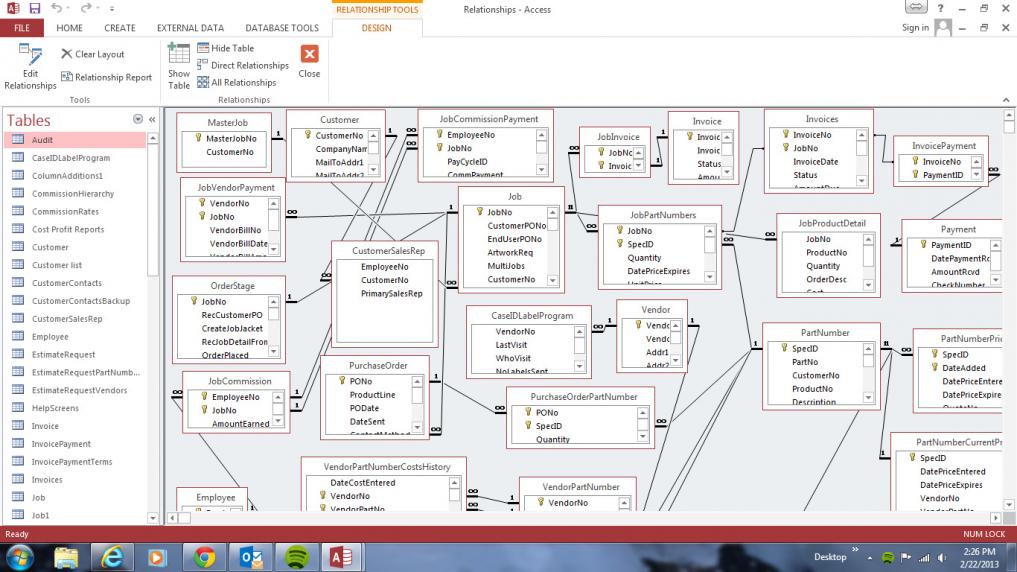1017x572 pixels.
Task: Click VendorBillNo field in JobVendorPayment
Action: point(235,230)
